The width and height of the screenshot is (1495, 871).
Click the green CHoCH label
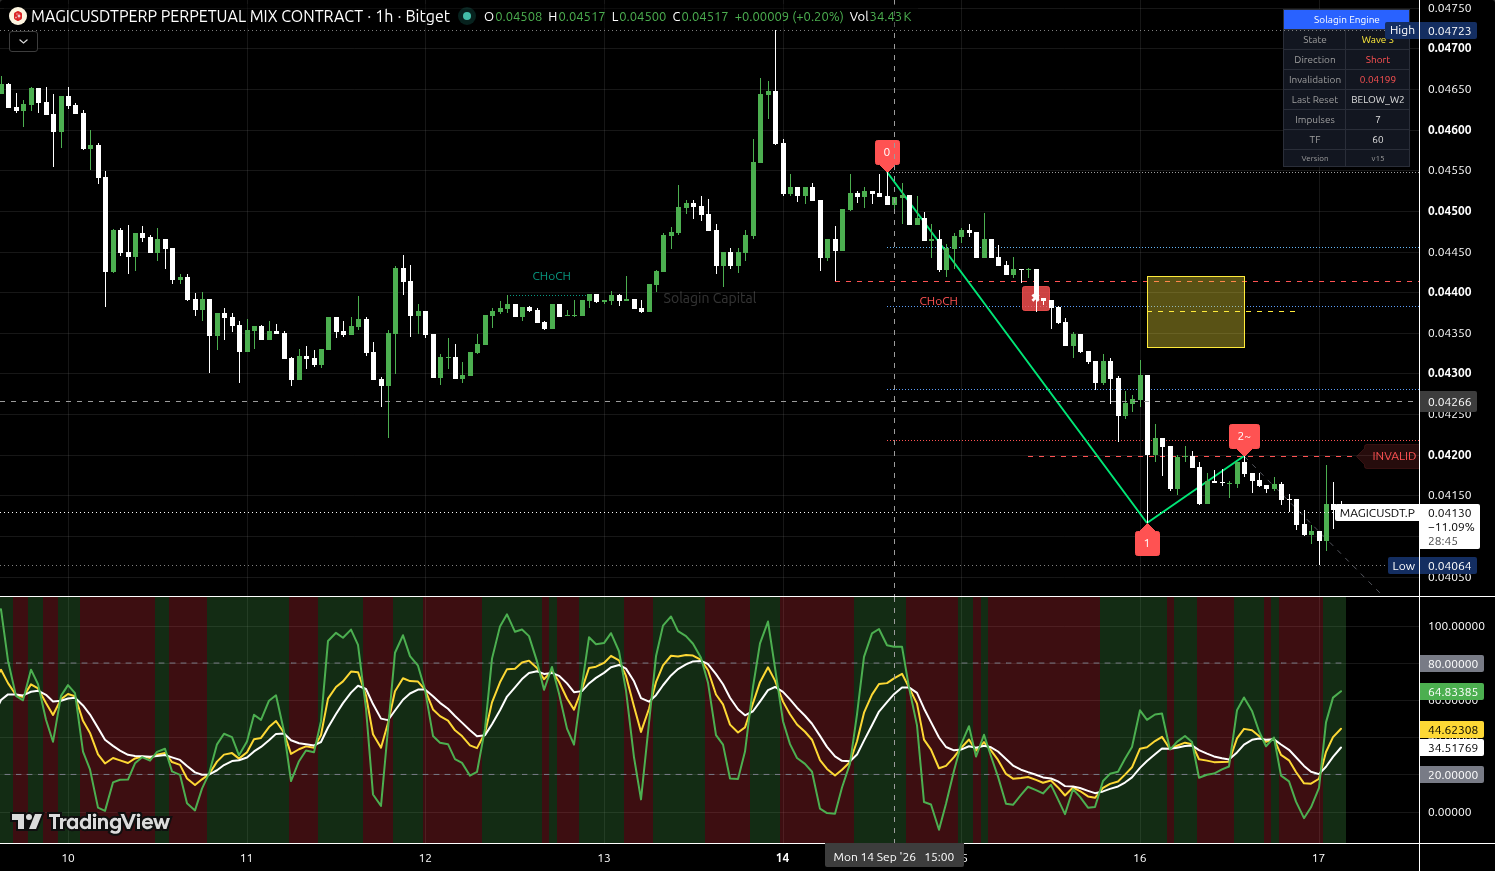coord(551,276)
